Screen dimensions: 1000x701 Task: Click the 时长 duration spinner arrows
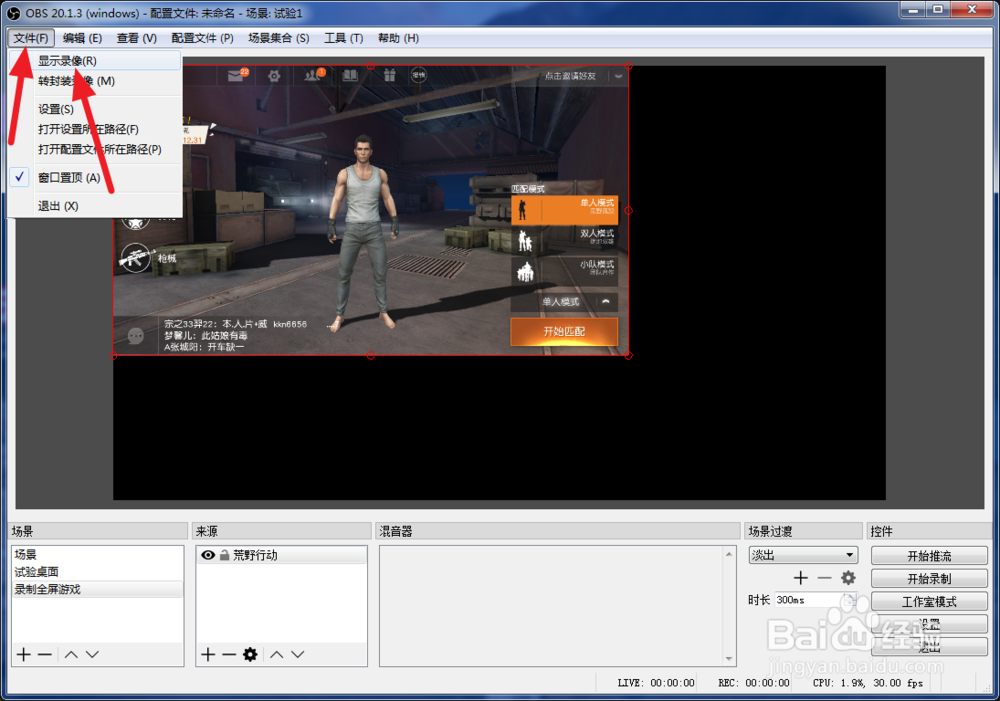[x=851, y=600]
